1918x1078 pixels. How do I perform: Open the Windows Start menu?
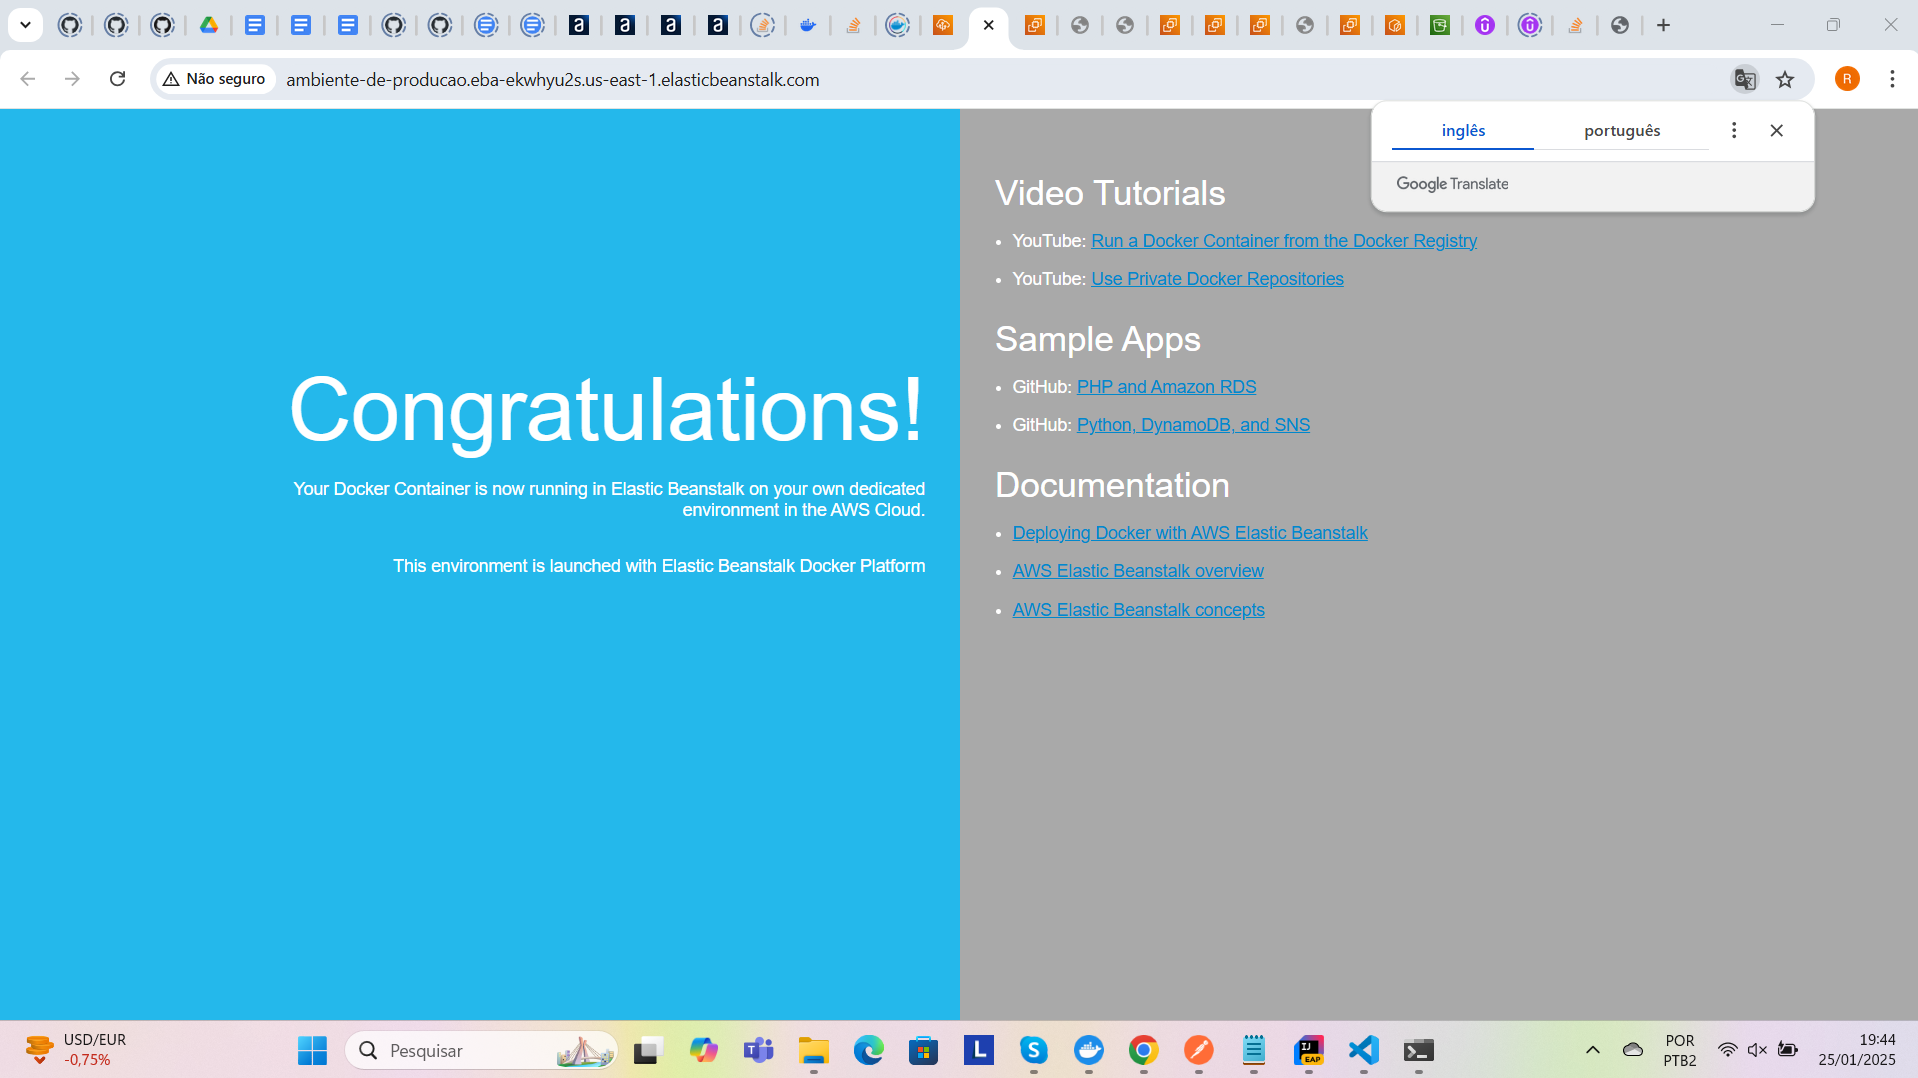[312, 1050]
